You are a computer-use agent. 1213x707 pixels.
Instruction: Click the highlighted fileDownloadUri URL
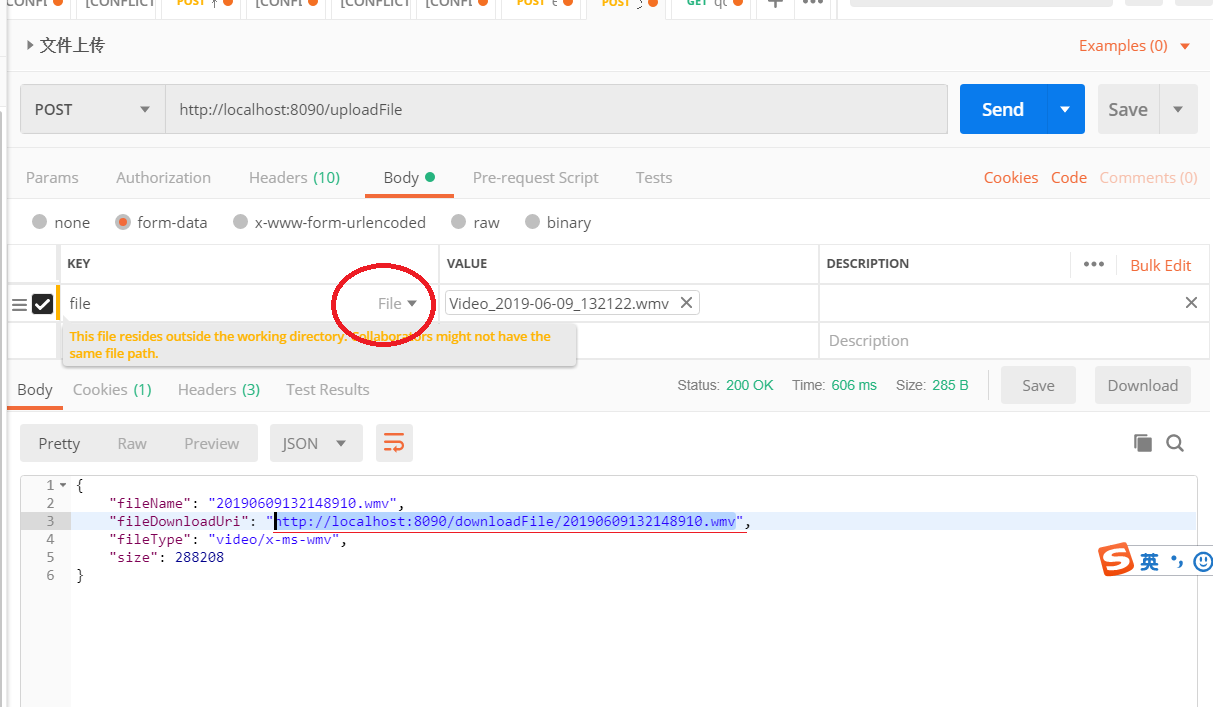(x=506, y=521)
